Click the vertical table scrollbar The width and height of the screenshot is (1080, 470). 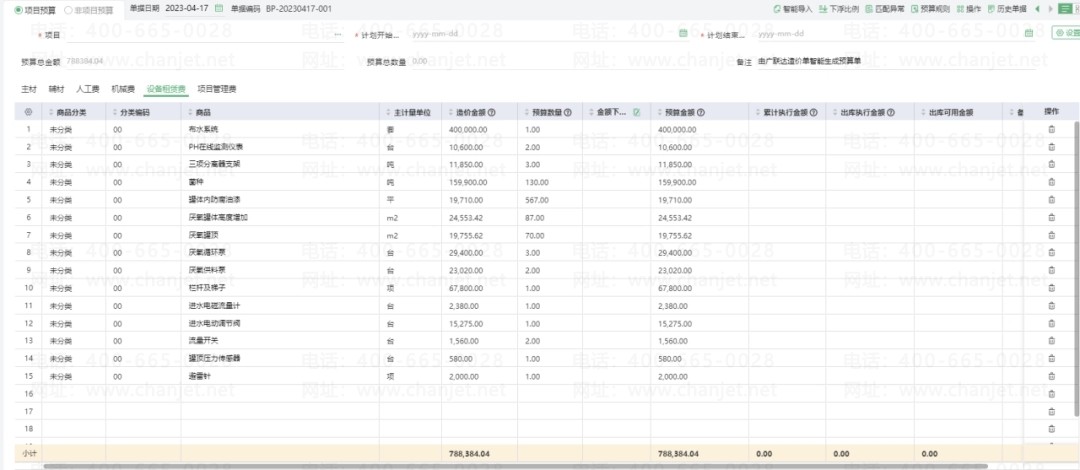tap(1077, 269)
